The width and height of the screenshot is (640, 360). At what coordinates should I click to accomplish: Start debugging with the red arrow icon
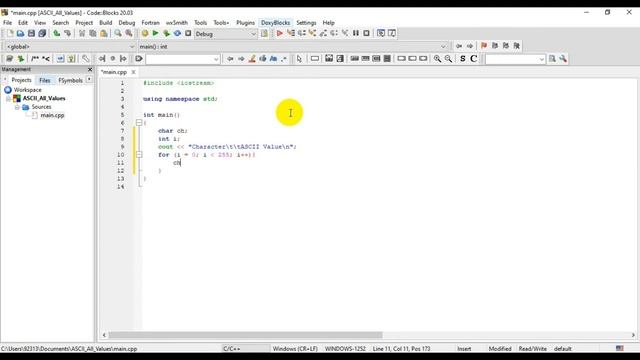click(280, 33)
